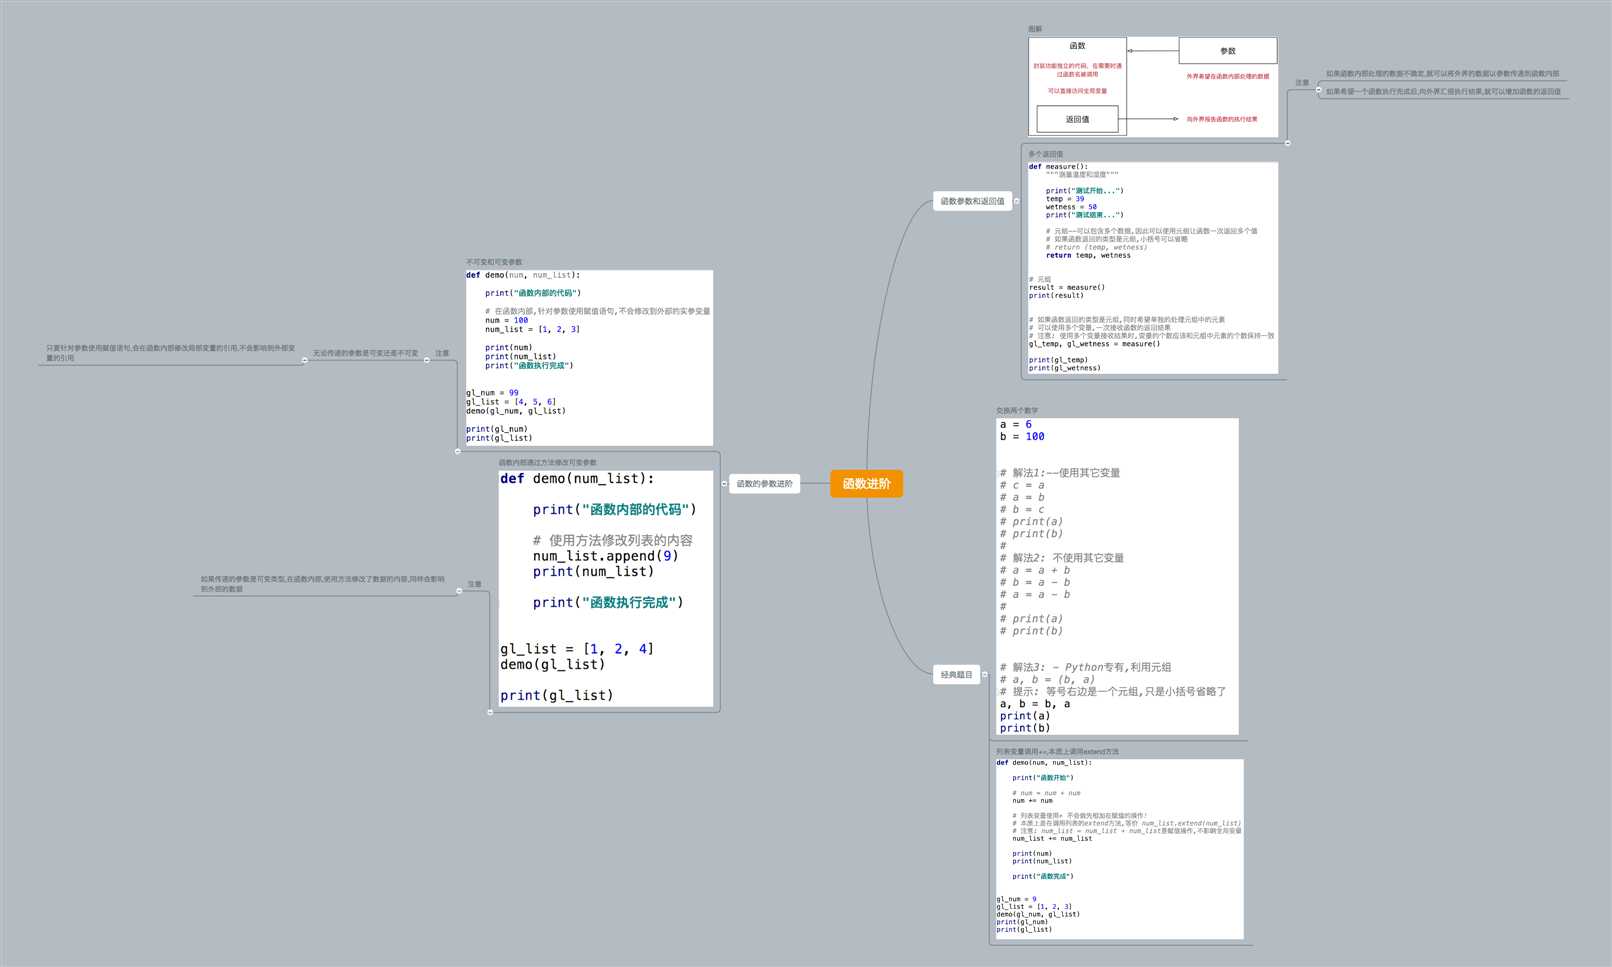The image size is (1612, 967).
Task: Open the 图解 function diagram thumbnail
Action: coord(1153,86)
